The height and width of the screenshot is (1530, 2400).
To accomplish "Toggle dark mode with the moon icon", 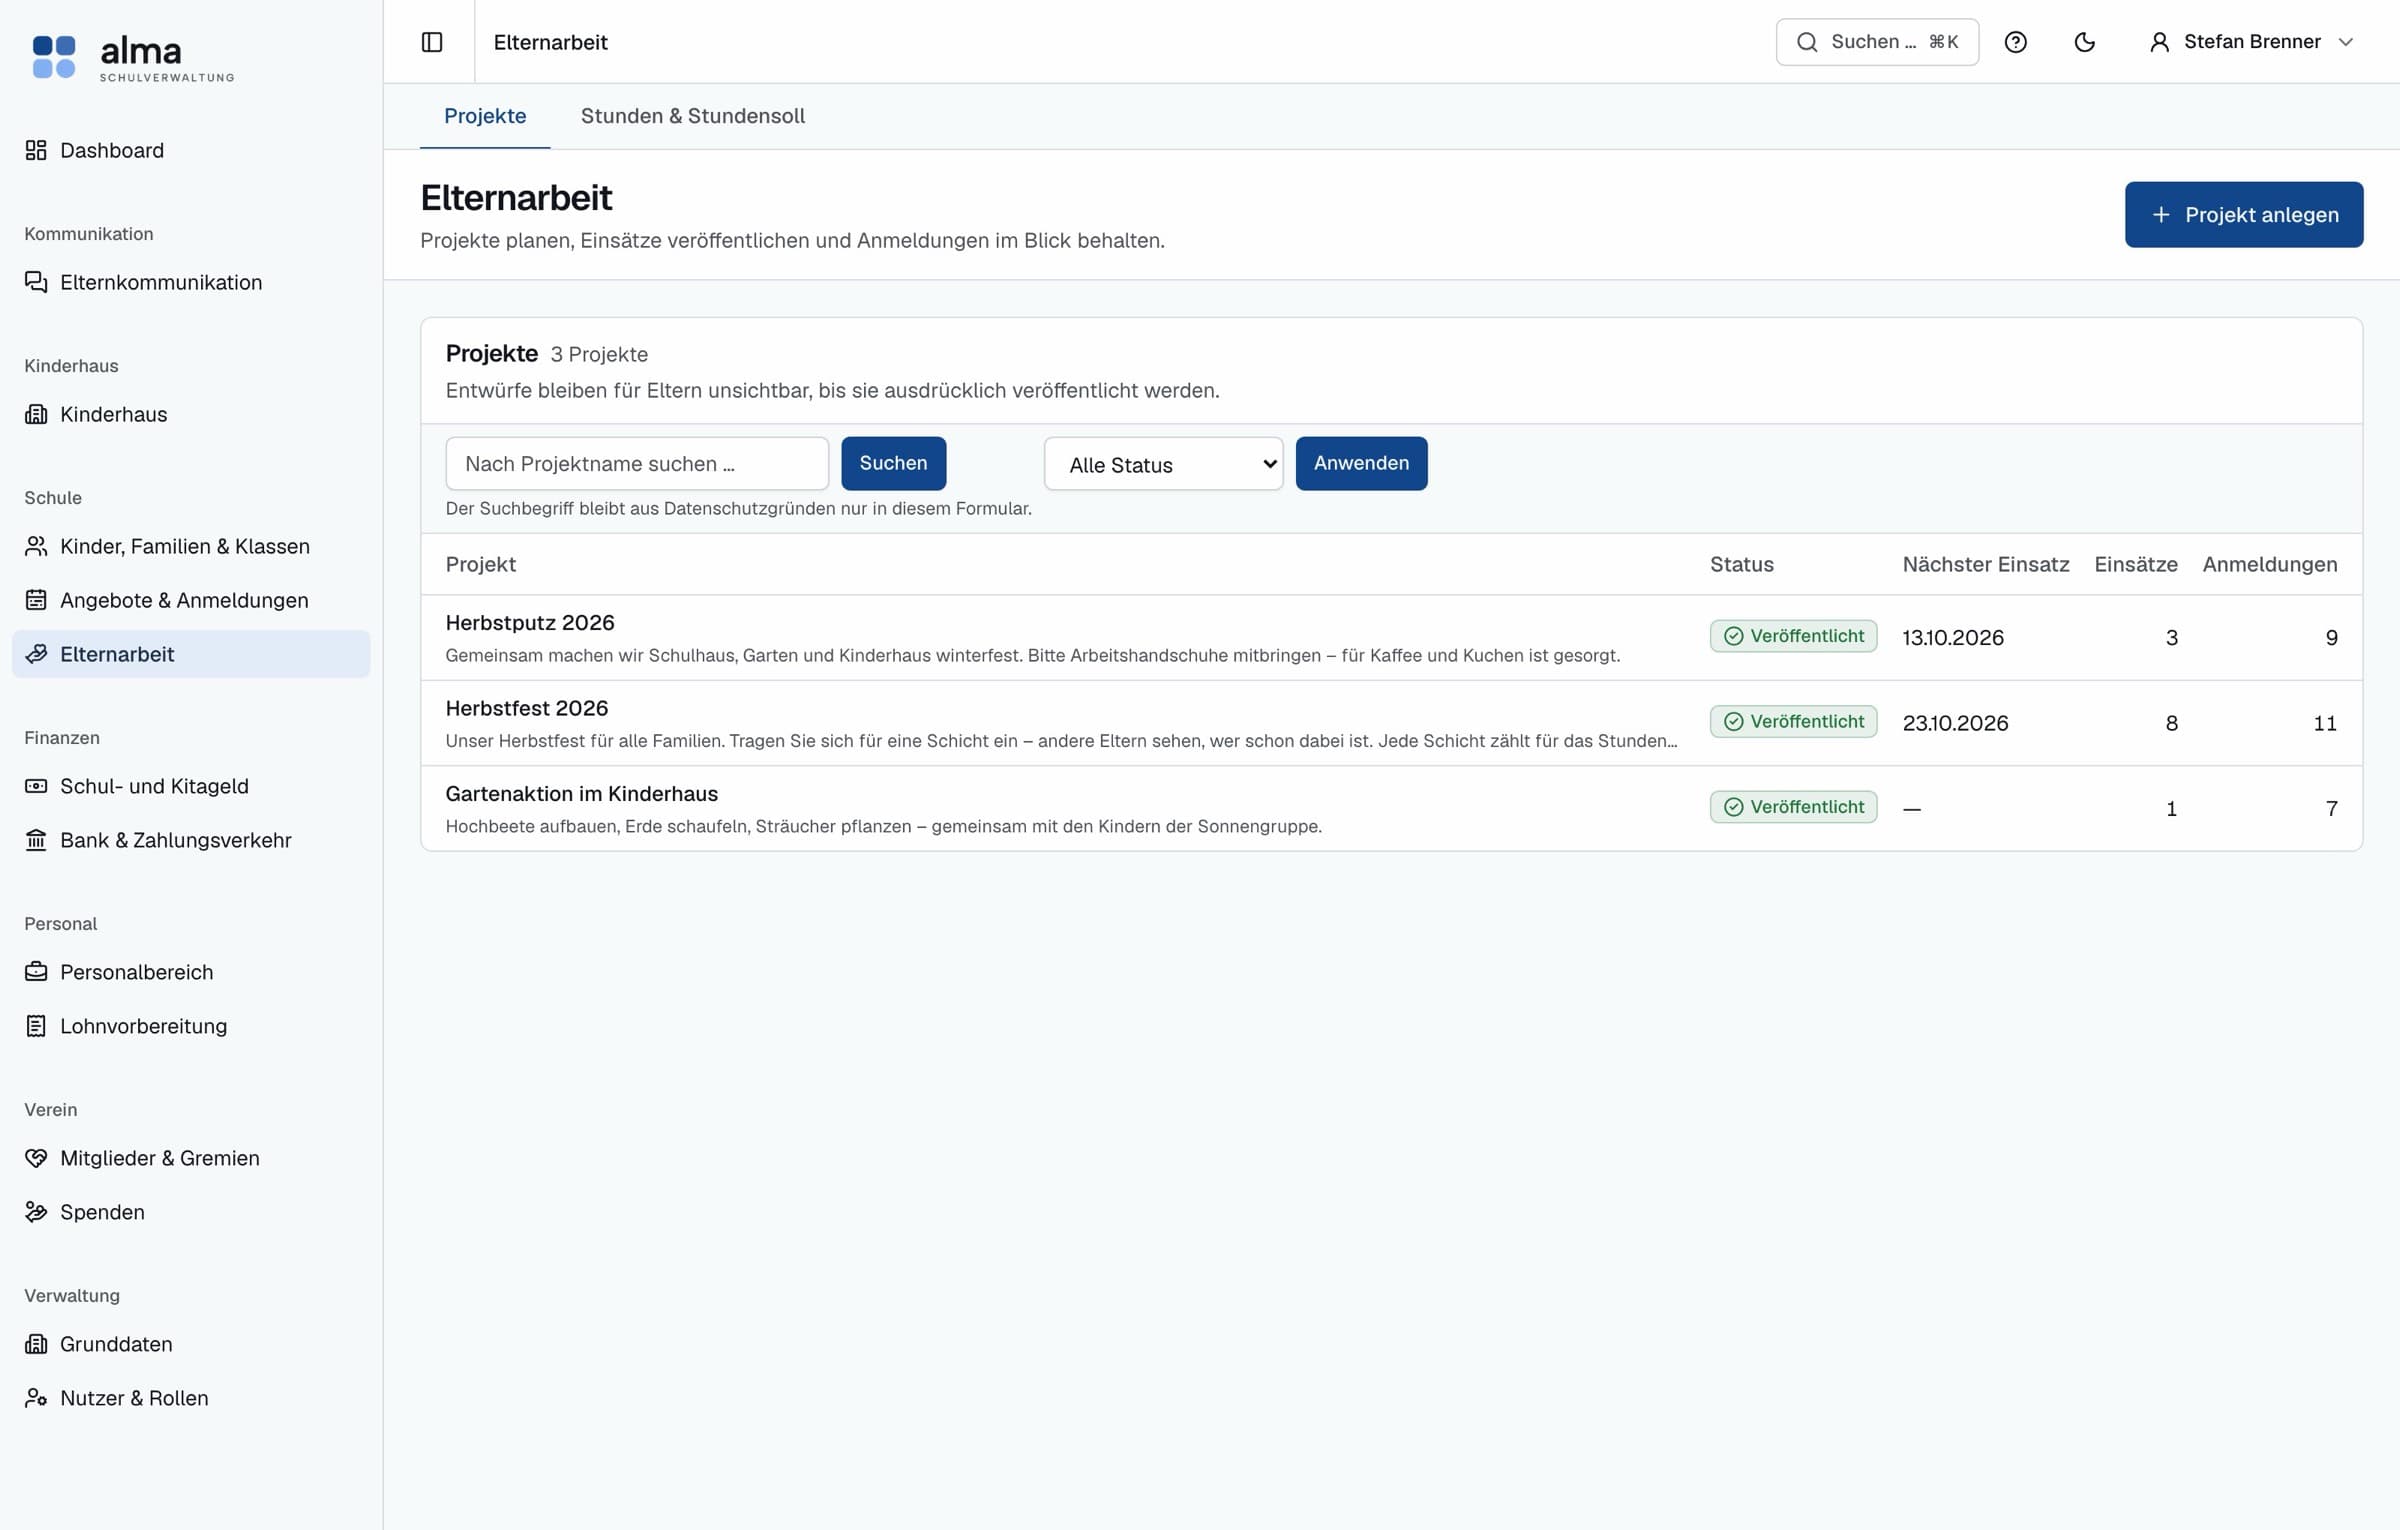I will point(2084,42).
